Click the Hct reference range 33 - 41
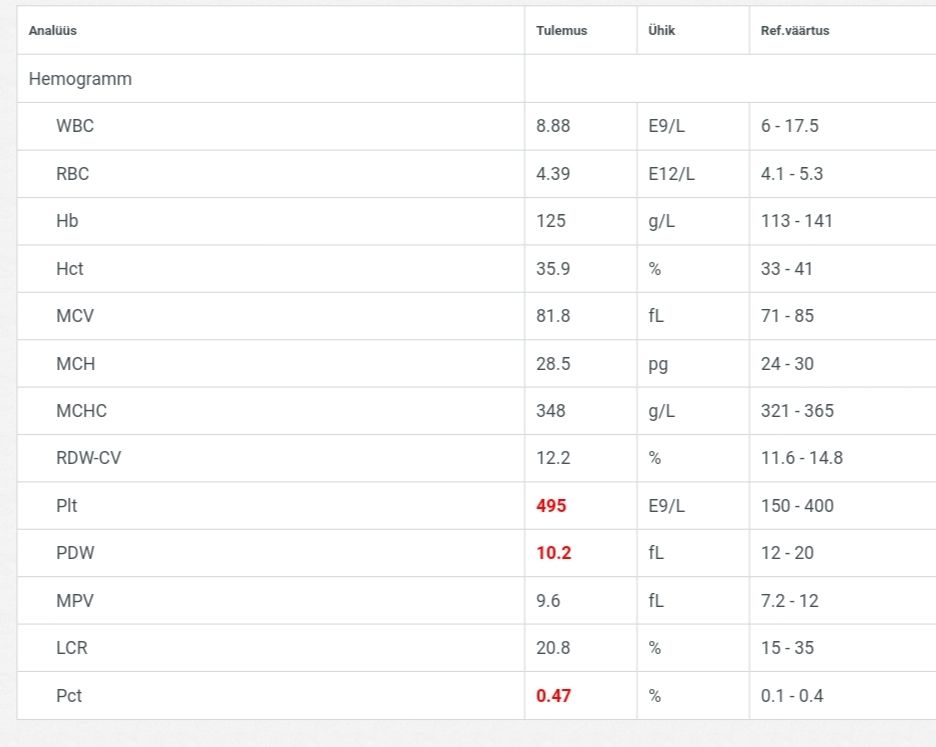The height and width of the screenshot is (747, 936). [x=787, y=269]
